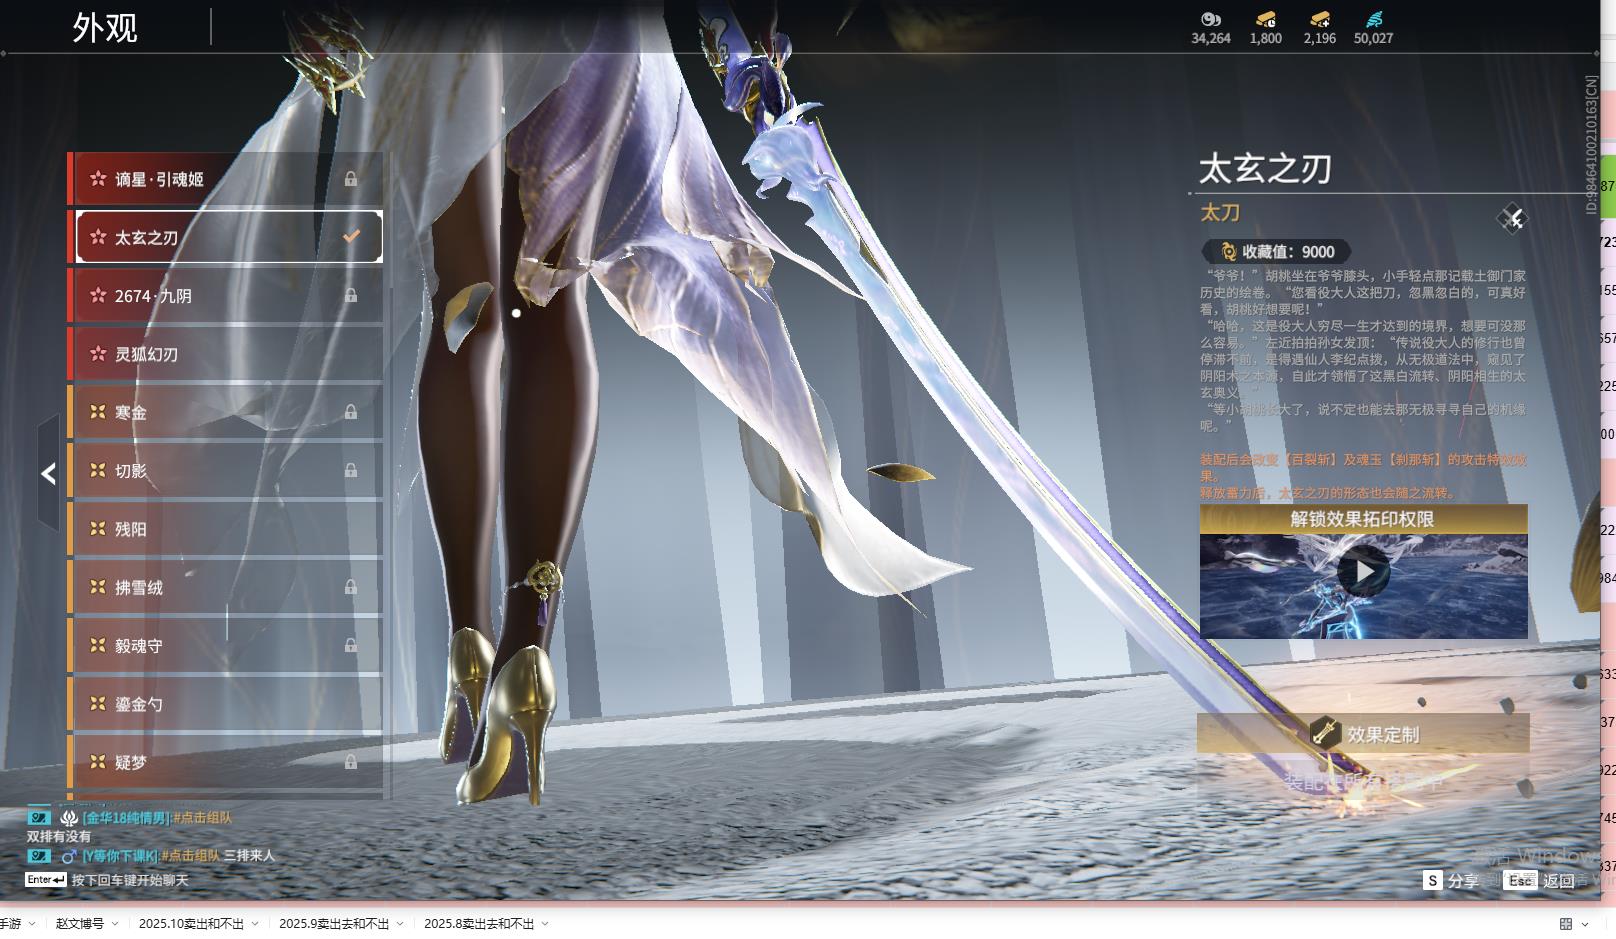This screenshot has width=1616, height=939.
Task: Click the lotus icon beside 金华18纯情男
Action: tap(69, 818)
